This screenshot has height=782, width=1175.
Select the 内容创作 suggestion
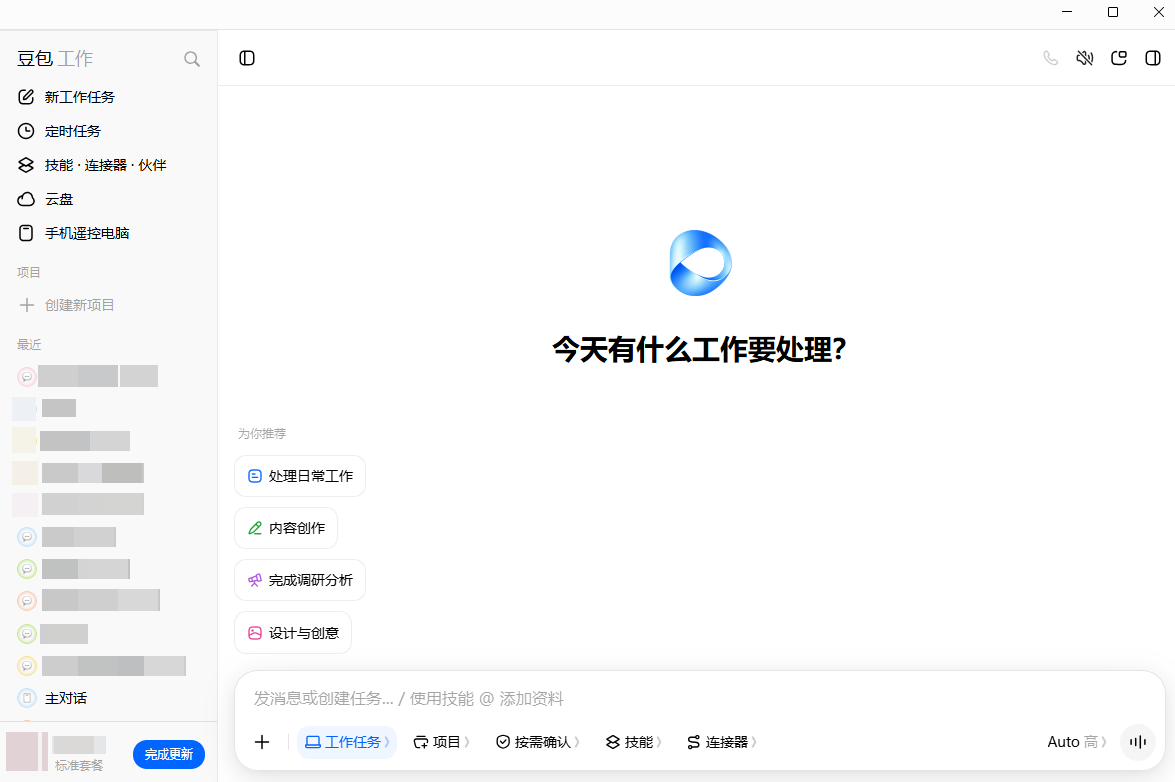(286, 528)
